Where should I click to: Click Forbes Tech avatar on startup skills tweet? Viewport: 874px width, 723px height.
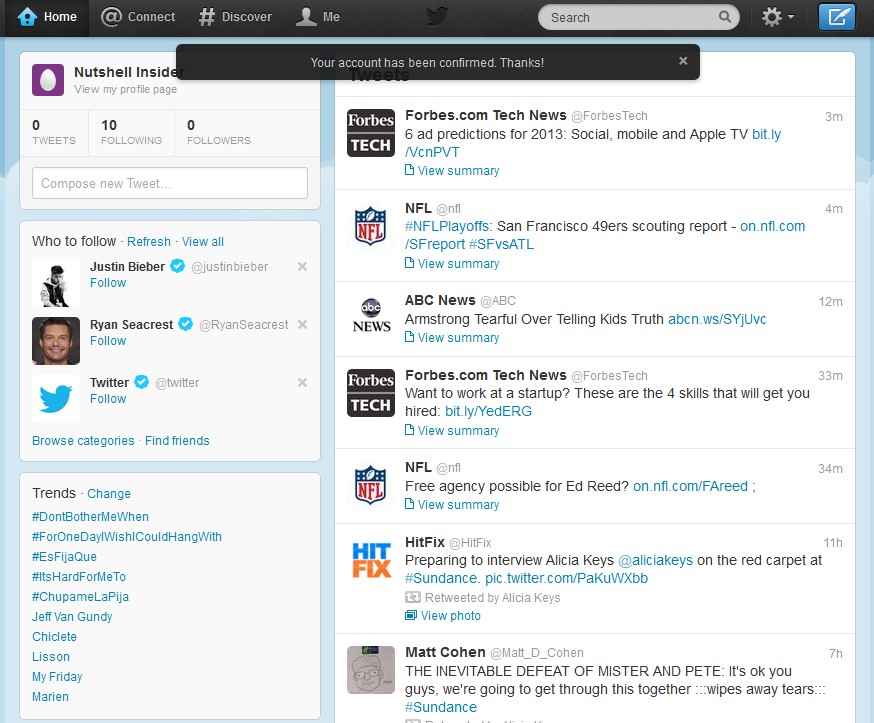[371, 392]
